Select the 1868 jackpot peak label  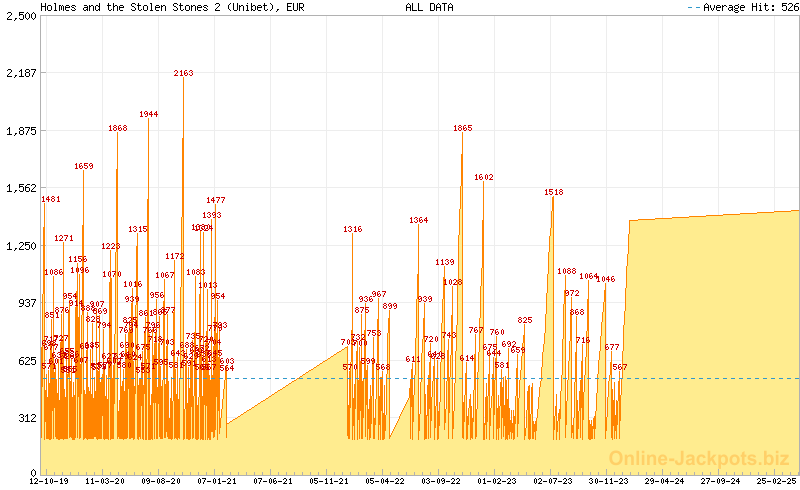tap(118, 128)
